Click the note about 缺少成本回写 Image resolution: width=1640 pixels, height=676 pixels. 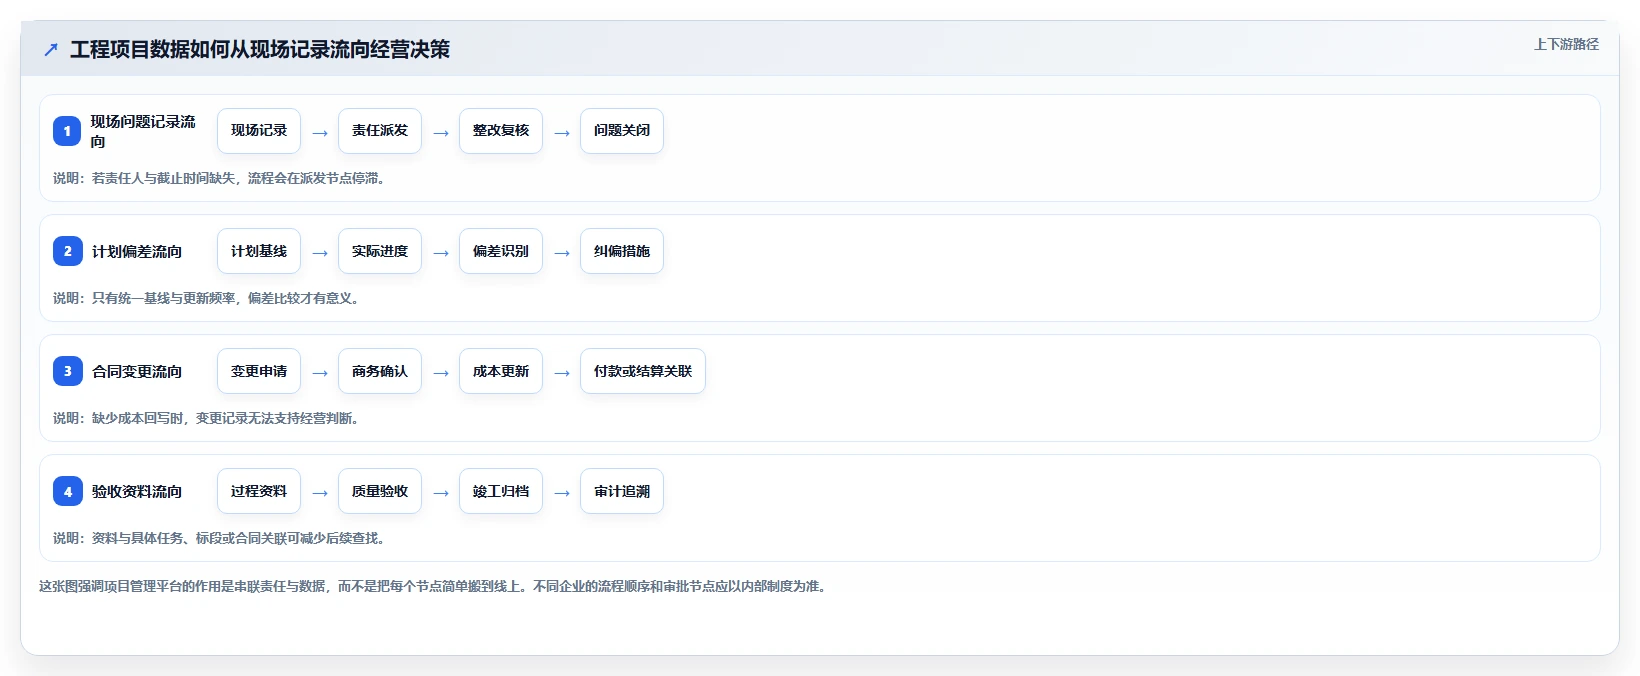coord(207,418)
